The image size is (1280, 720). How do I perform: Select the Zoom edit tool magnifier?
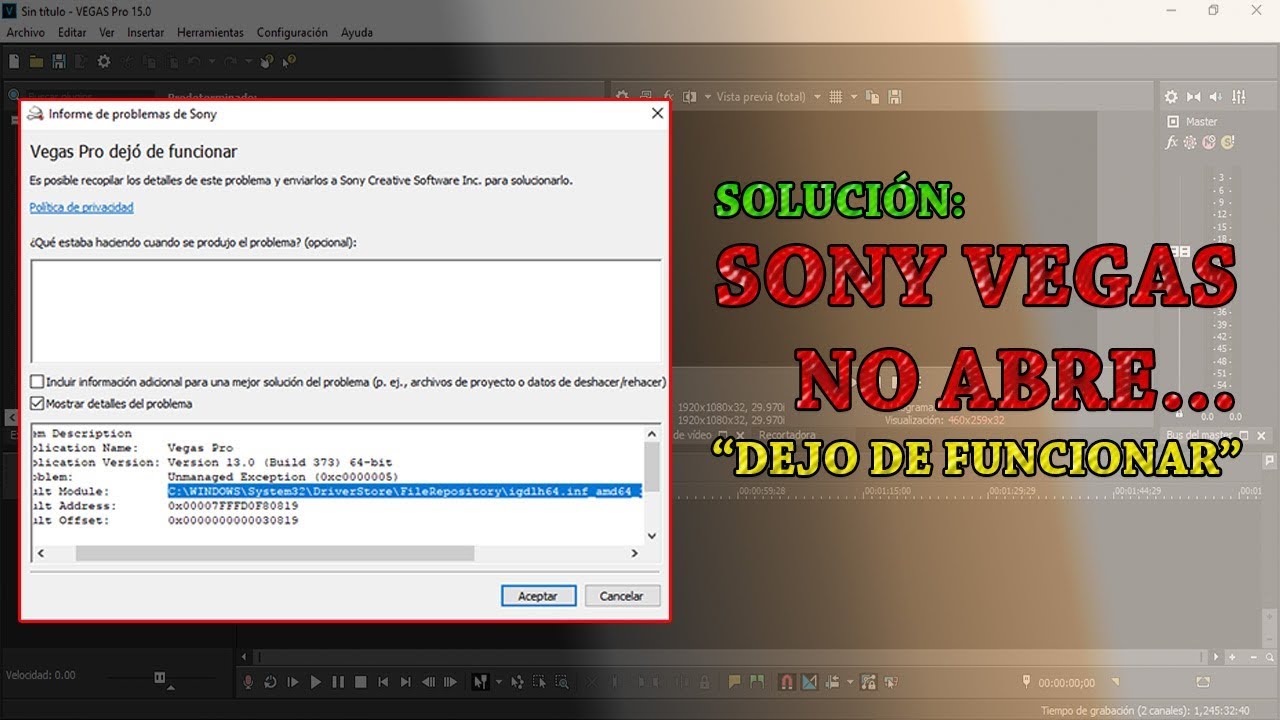coord(562,682)
